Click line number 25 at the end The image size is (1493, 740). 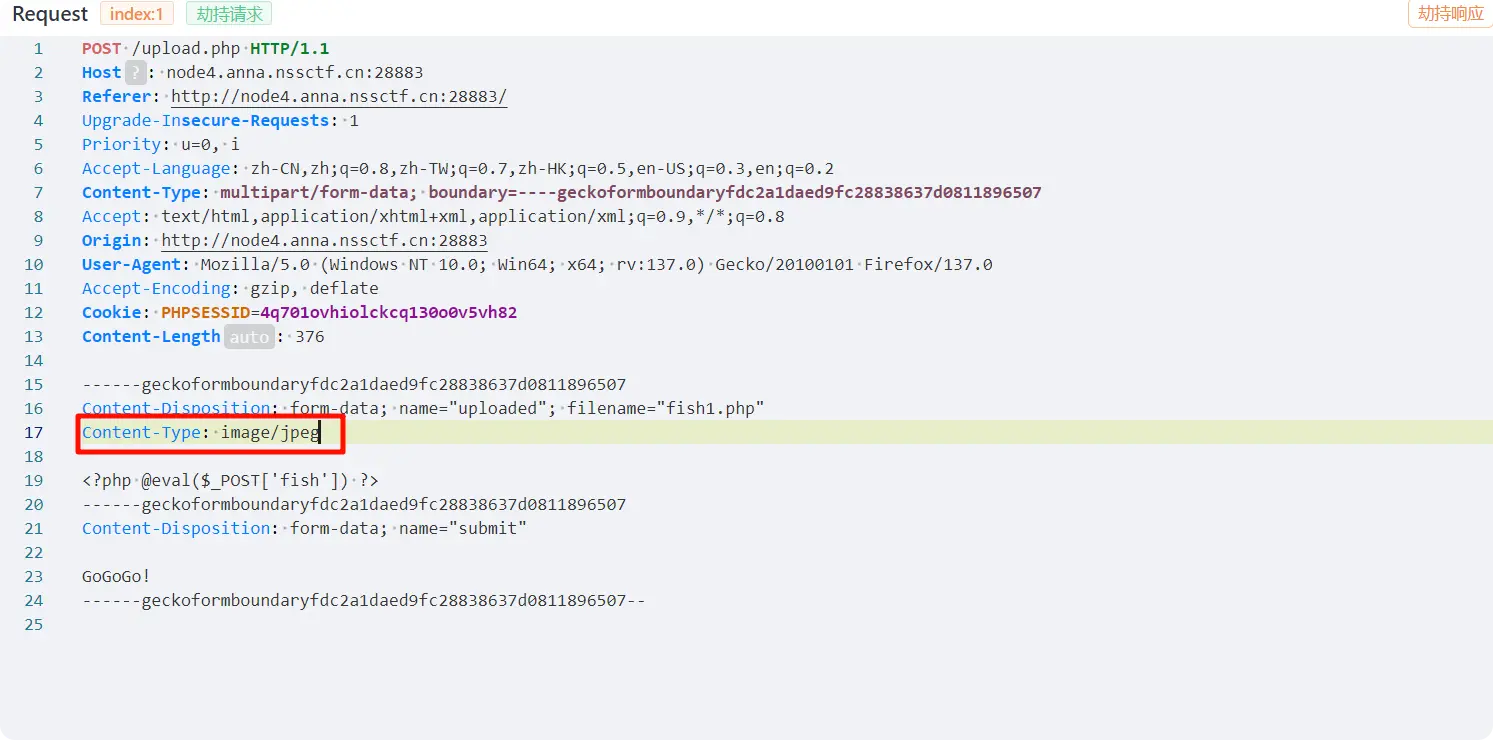(35, 624)
